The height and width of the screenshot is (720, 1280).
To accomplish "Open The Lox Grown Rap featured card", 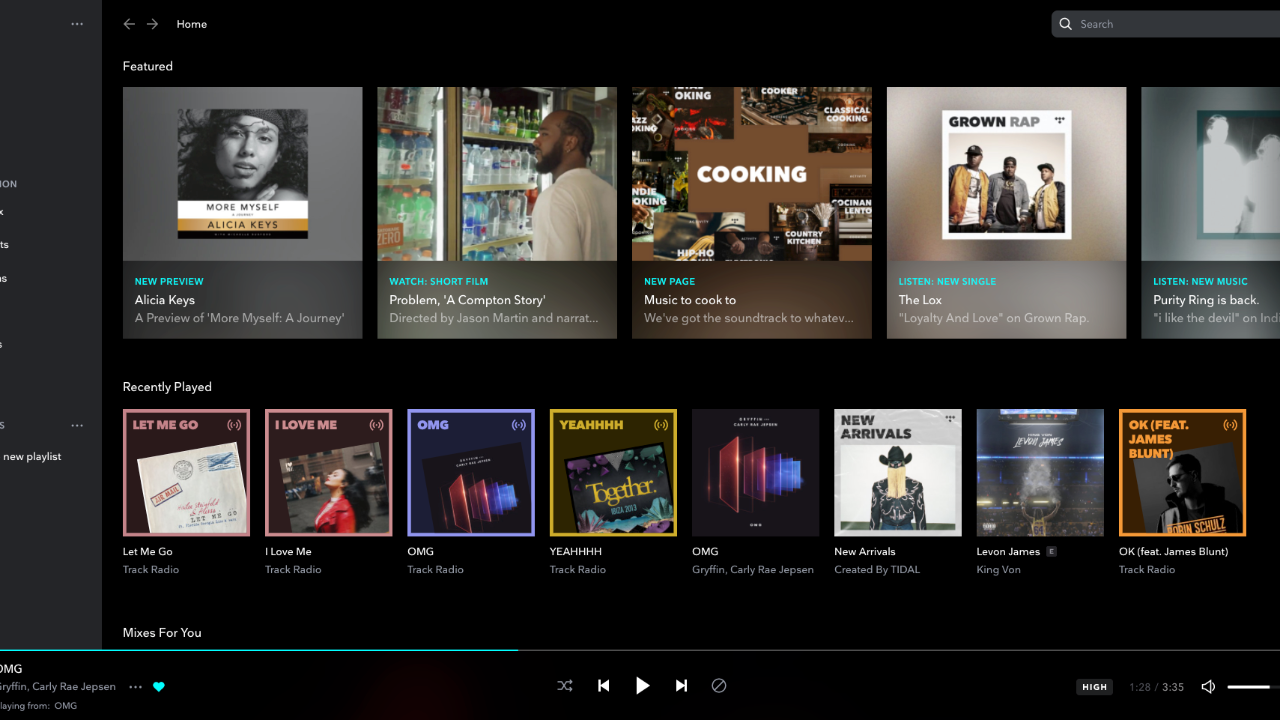I will (1006, 213).
